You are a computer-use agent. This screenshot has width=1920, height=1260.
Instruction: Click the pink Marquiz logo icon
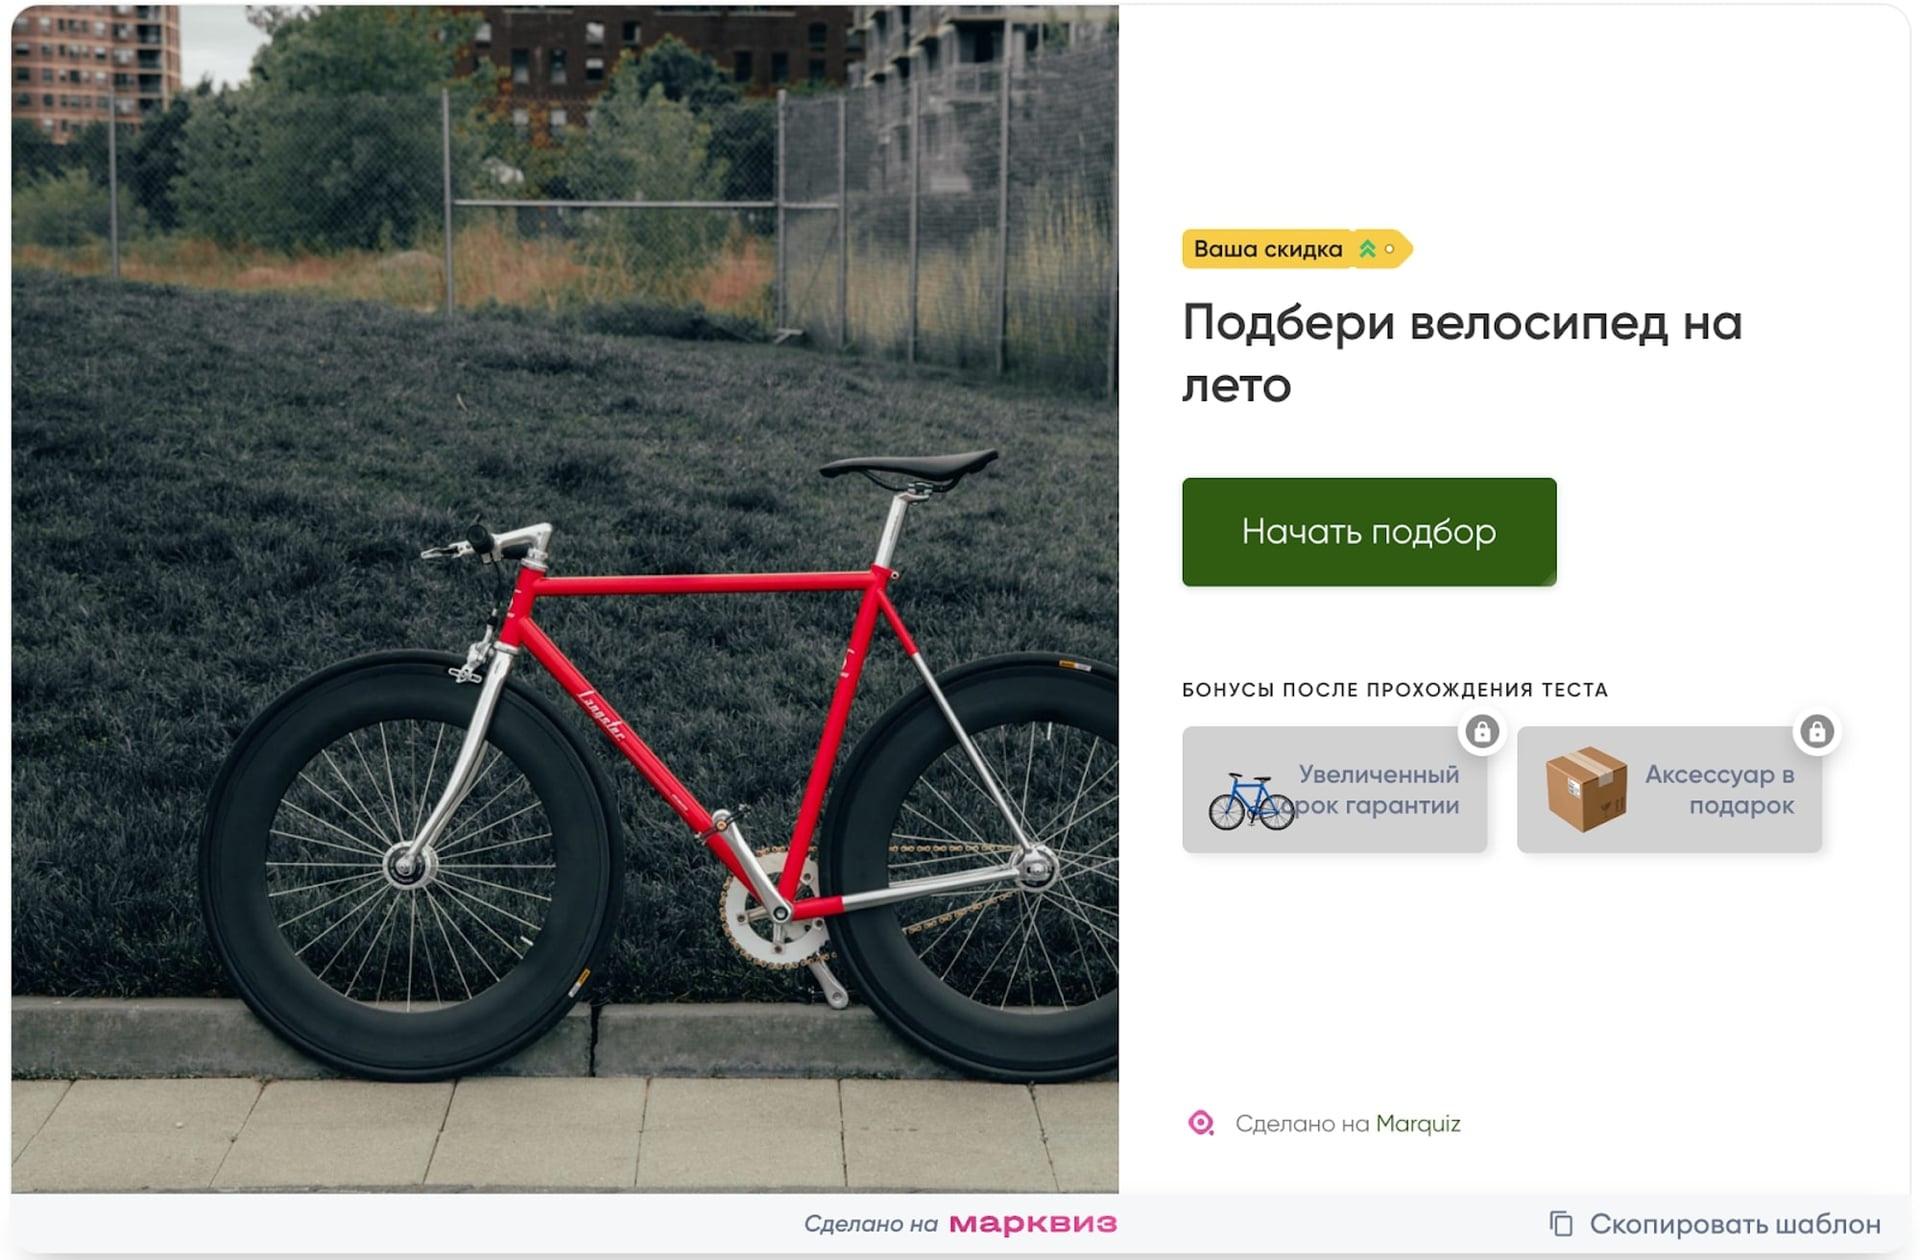(x=1201, y=1123)
